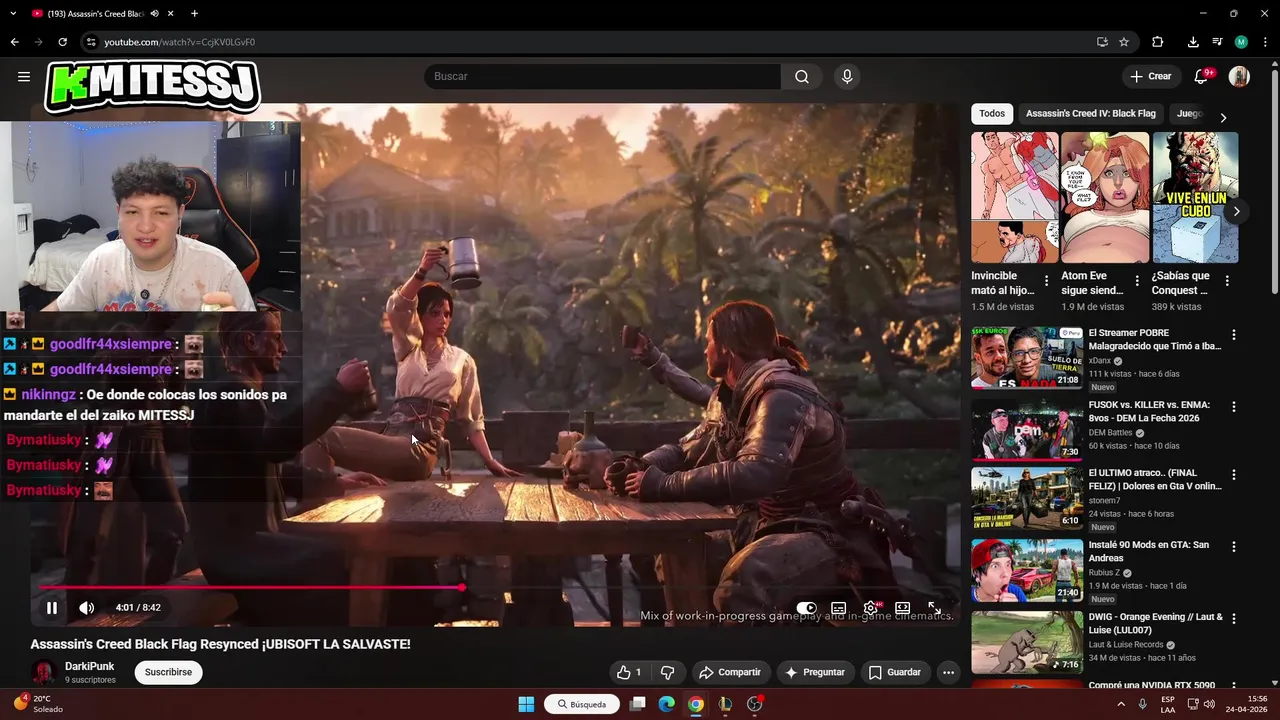Like the video
This screenshot has width=1280, height=720.
click(629, 672)
